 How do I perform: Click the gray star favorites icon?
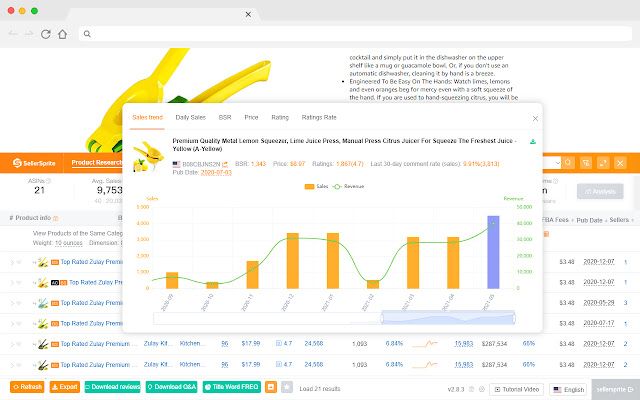click(x=287, y=387)
